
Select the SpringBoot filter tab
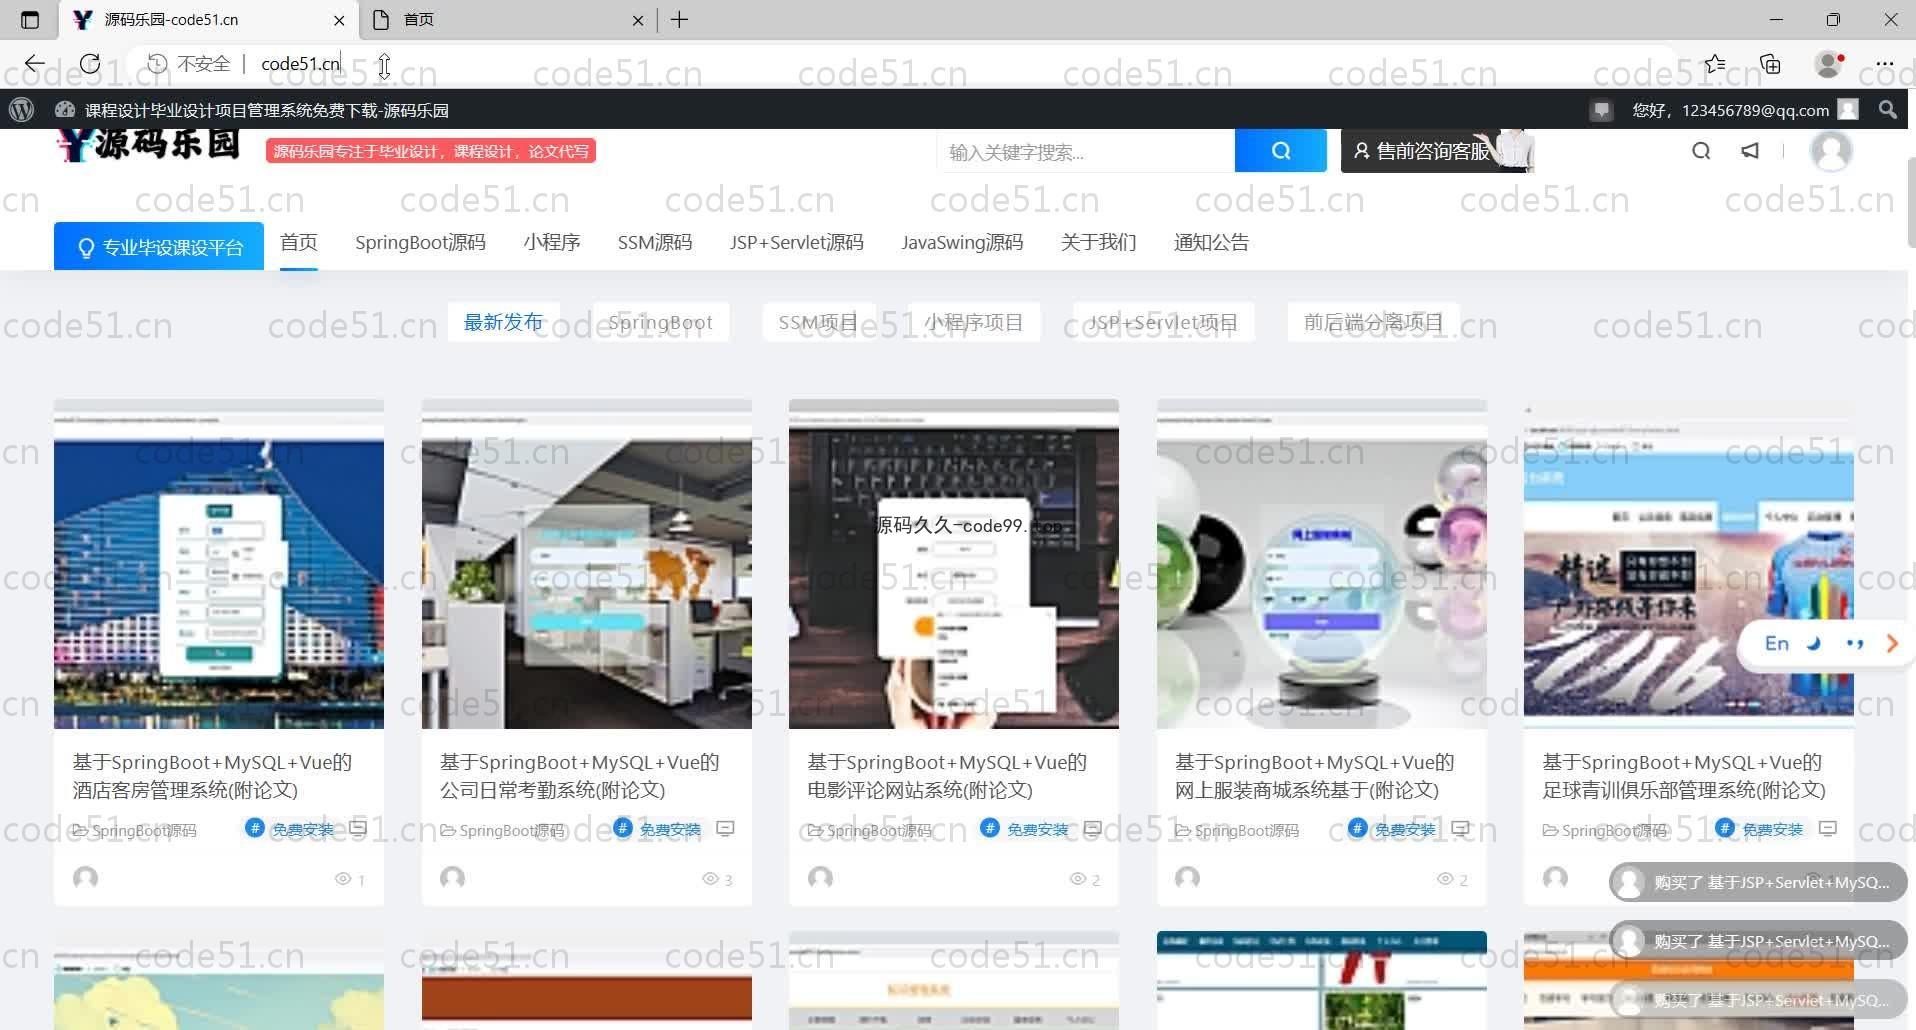click(x=661, y=322)
